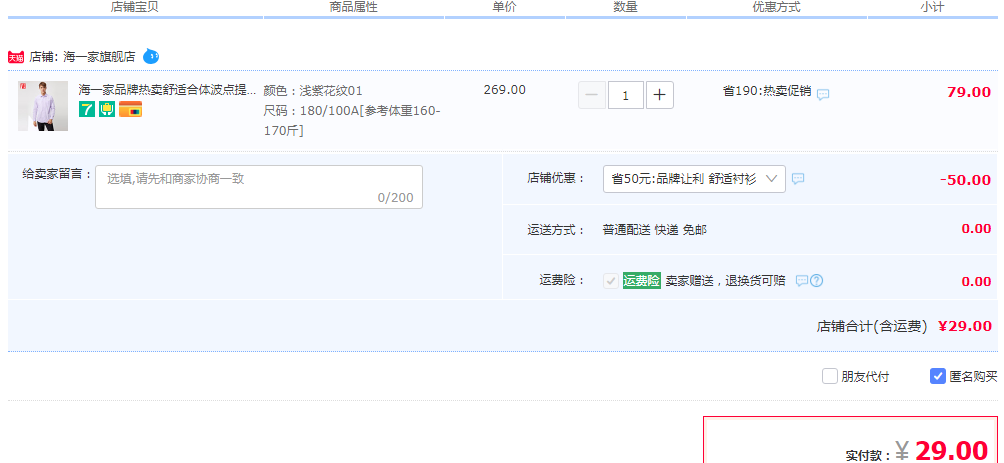Click the green 7-day return badge
The height and width of the screenshot is (463, 1004).
point(87,110)
